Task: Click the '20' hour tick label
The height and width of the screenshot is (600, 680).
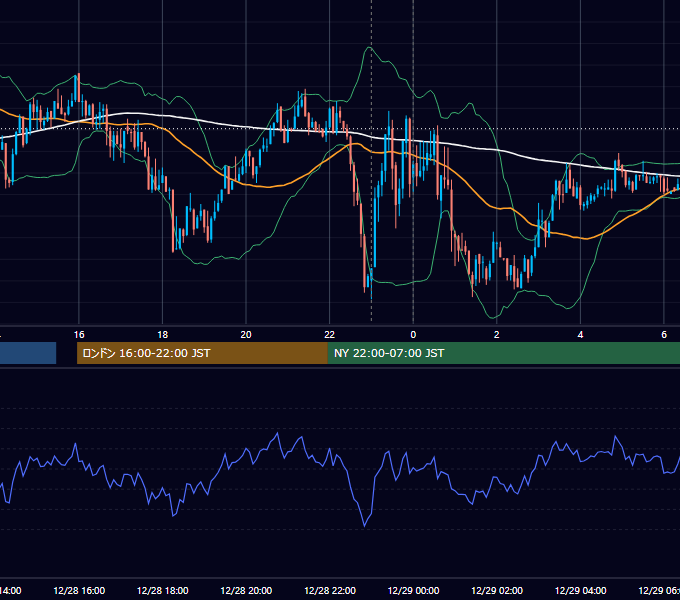Action: click(246, 335)
